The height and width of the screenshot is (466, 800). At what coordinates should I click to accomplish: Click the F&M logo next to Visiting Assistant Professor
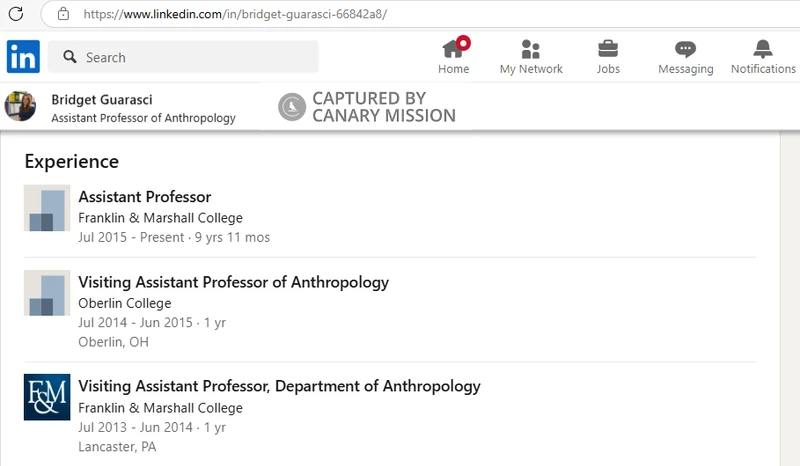pos(47,397)
